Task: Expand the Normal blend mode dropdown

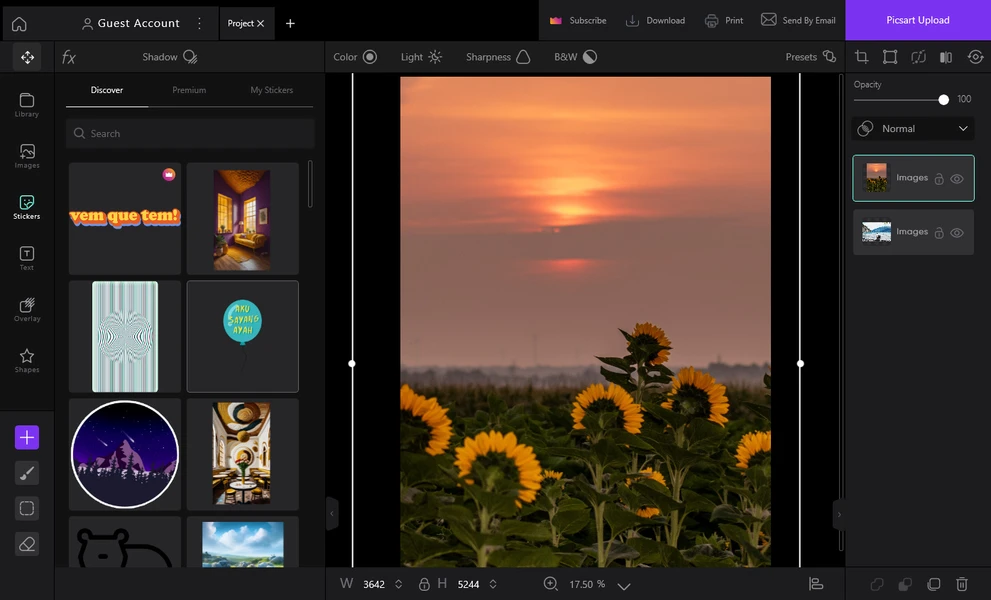Action: point(913,128)
